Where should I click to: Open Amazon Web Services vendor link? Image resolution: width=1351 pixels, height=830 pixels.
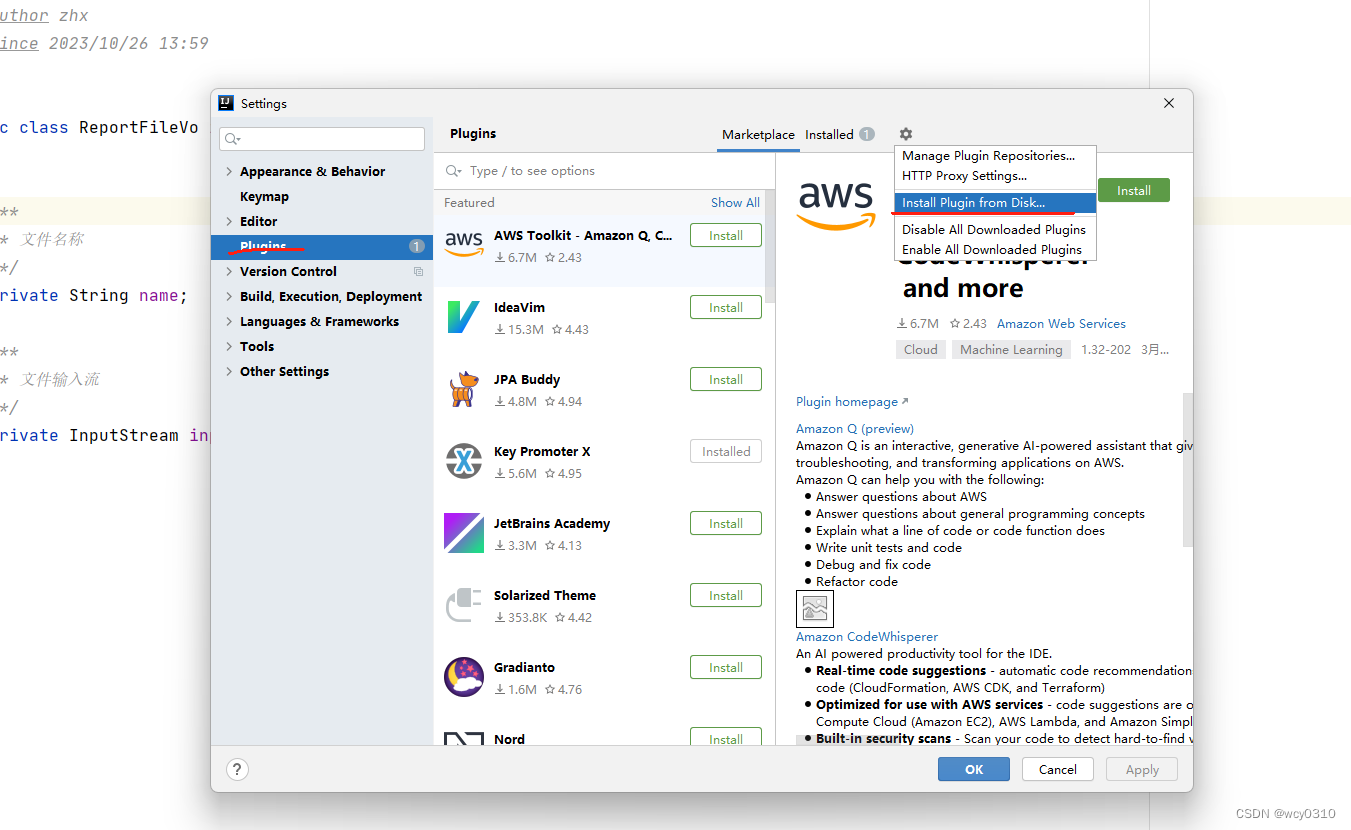pyautogui.click(x=1061, y=324)
